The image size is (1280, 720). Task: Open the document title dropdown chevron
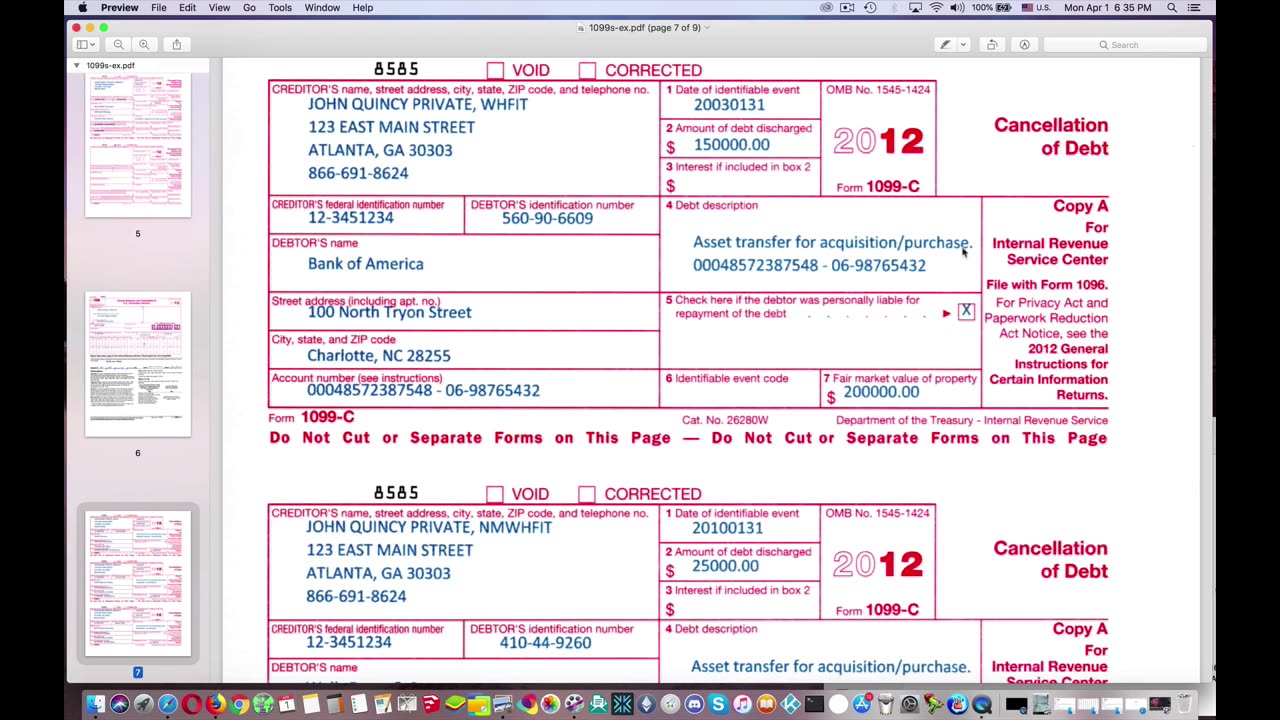pos(708,27)
